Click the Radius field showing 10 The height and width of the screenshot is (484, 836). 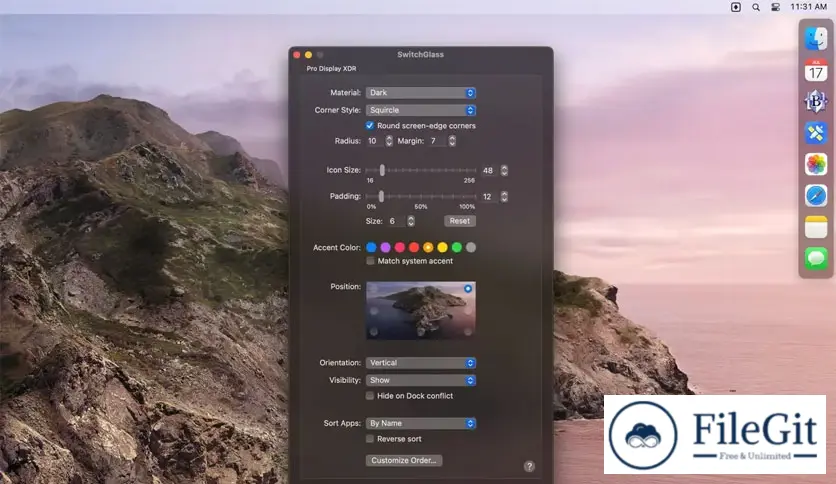pos(375,141)
